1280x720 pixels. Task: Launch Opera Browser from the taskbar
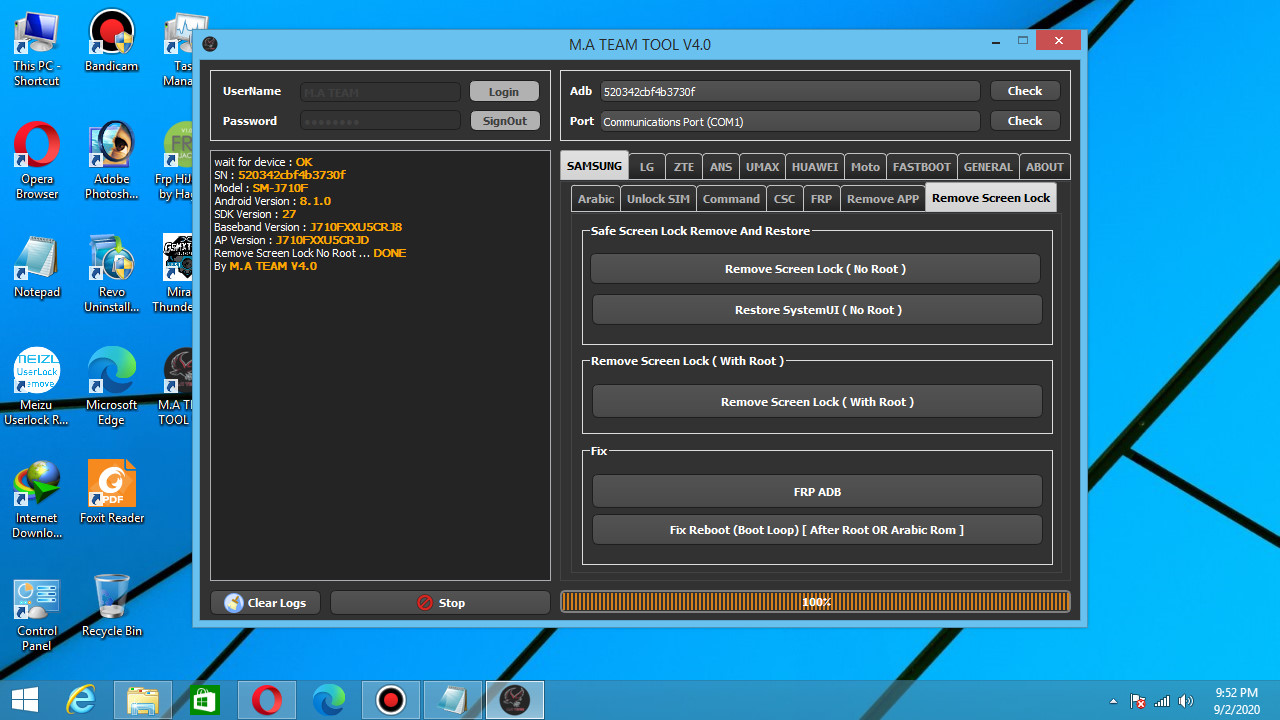[x=266, y=699]
